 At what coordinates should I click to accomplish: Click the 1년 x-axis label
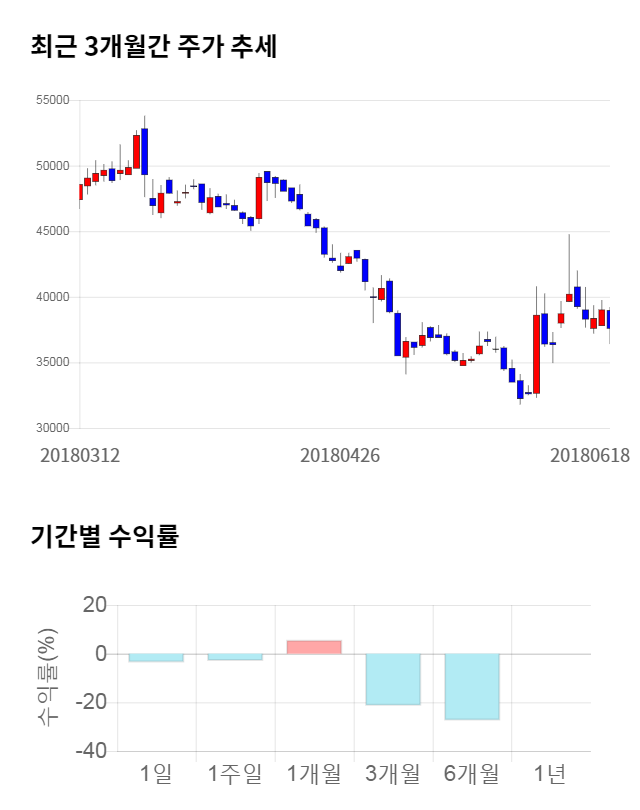coord(549,773)
